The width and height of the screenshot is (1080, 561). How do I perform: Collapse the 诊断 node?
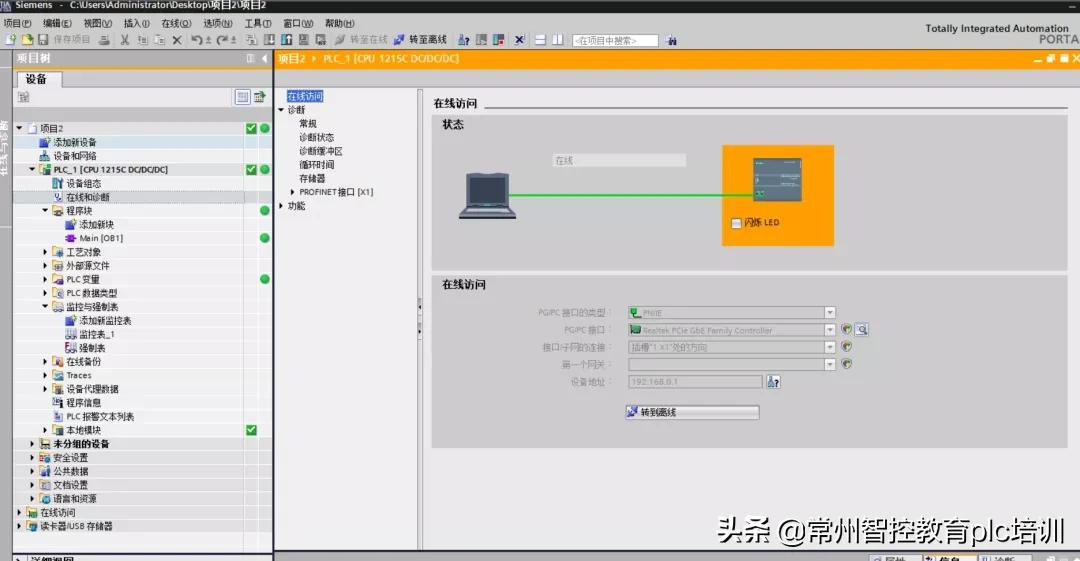281,110
